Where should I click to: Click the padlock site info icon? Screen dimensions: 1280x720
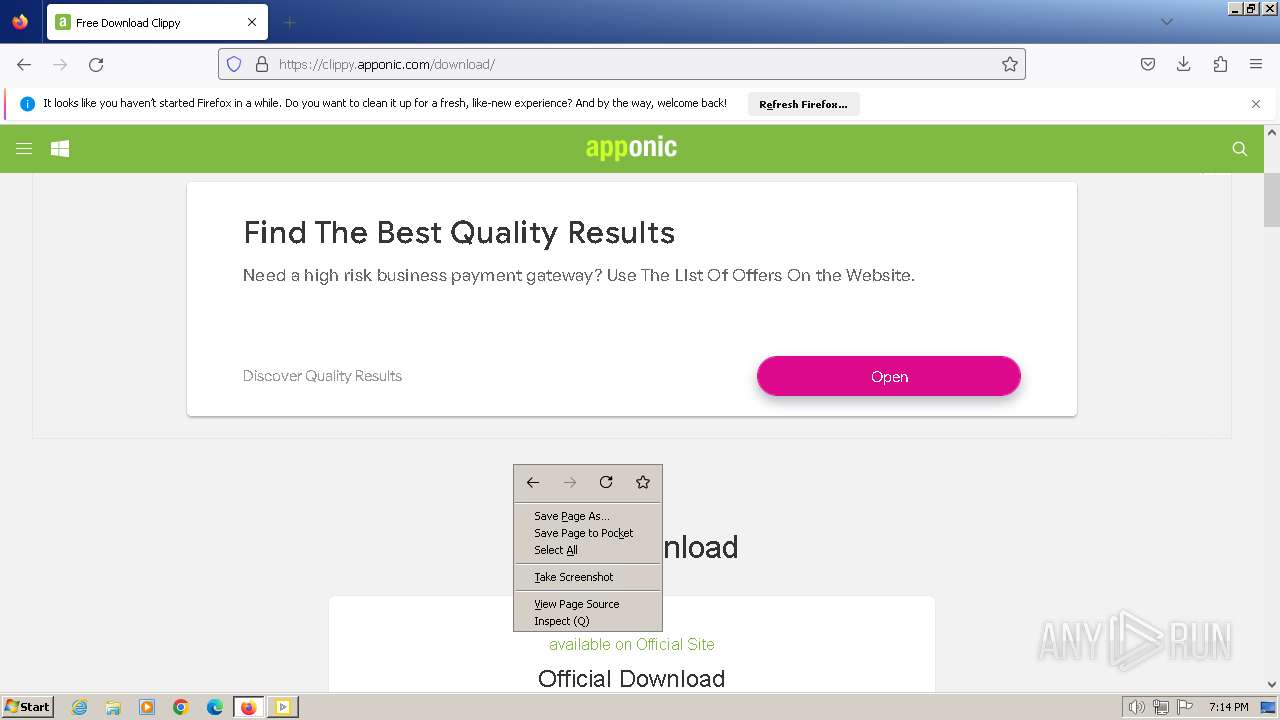pyautogui.click(x=262, y=64)
